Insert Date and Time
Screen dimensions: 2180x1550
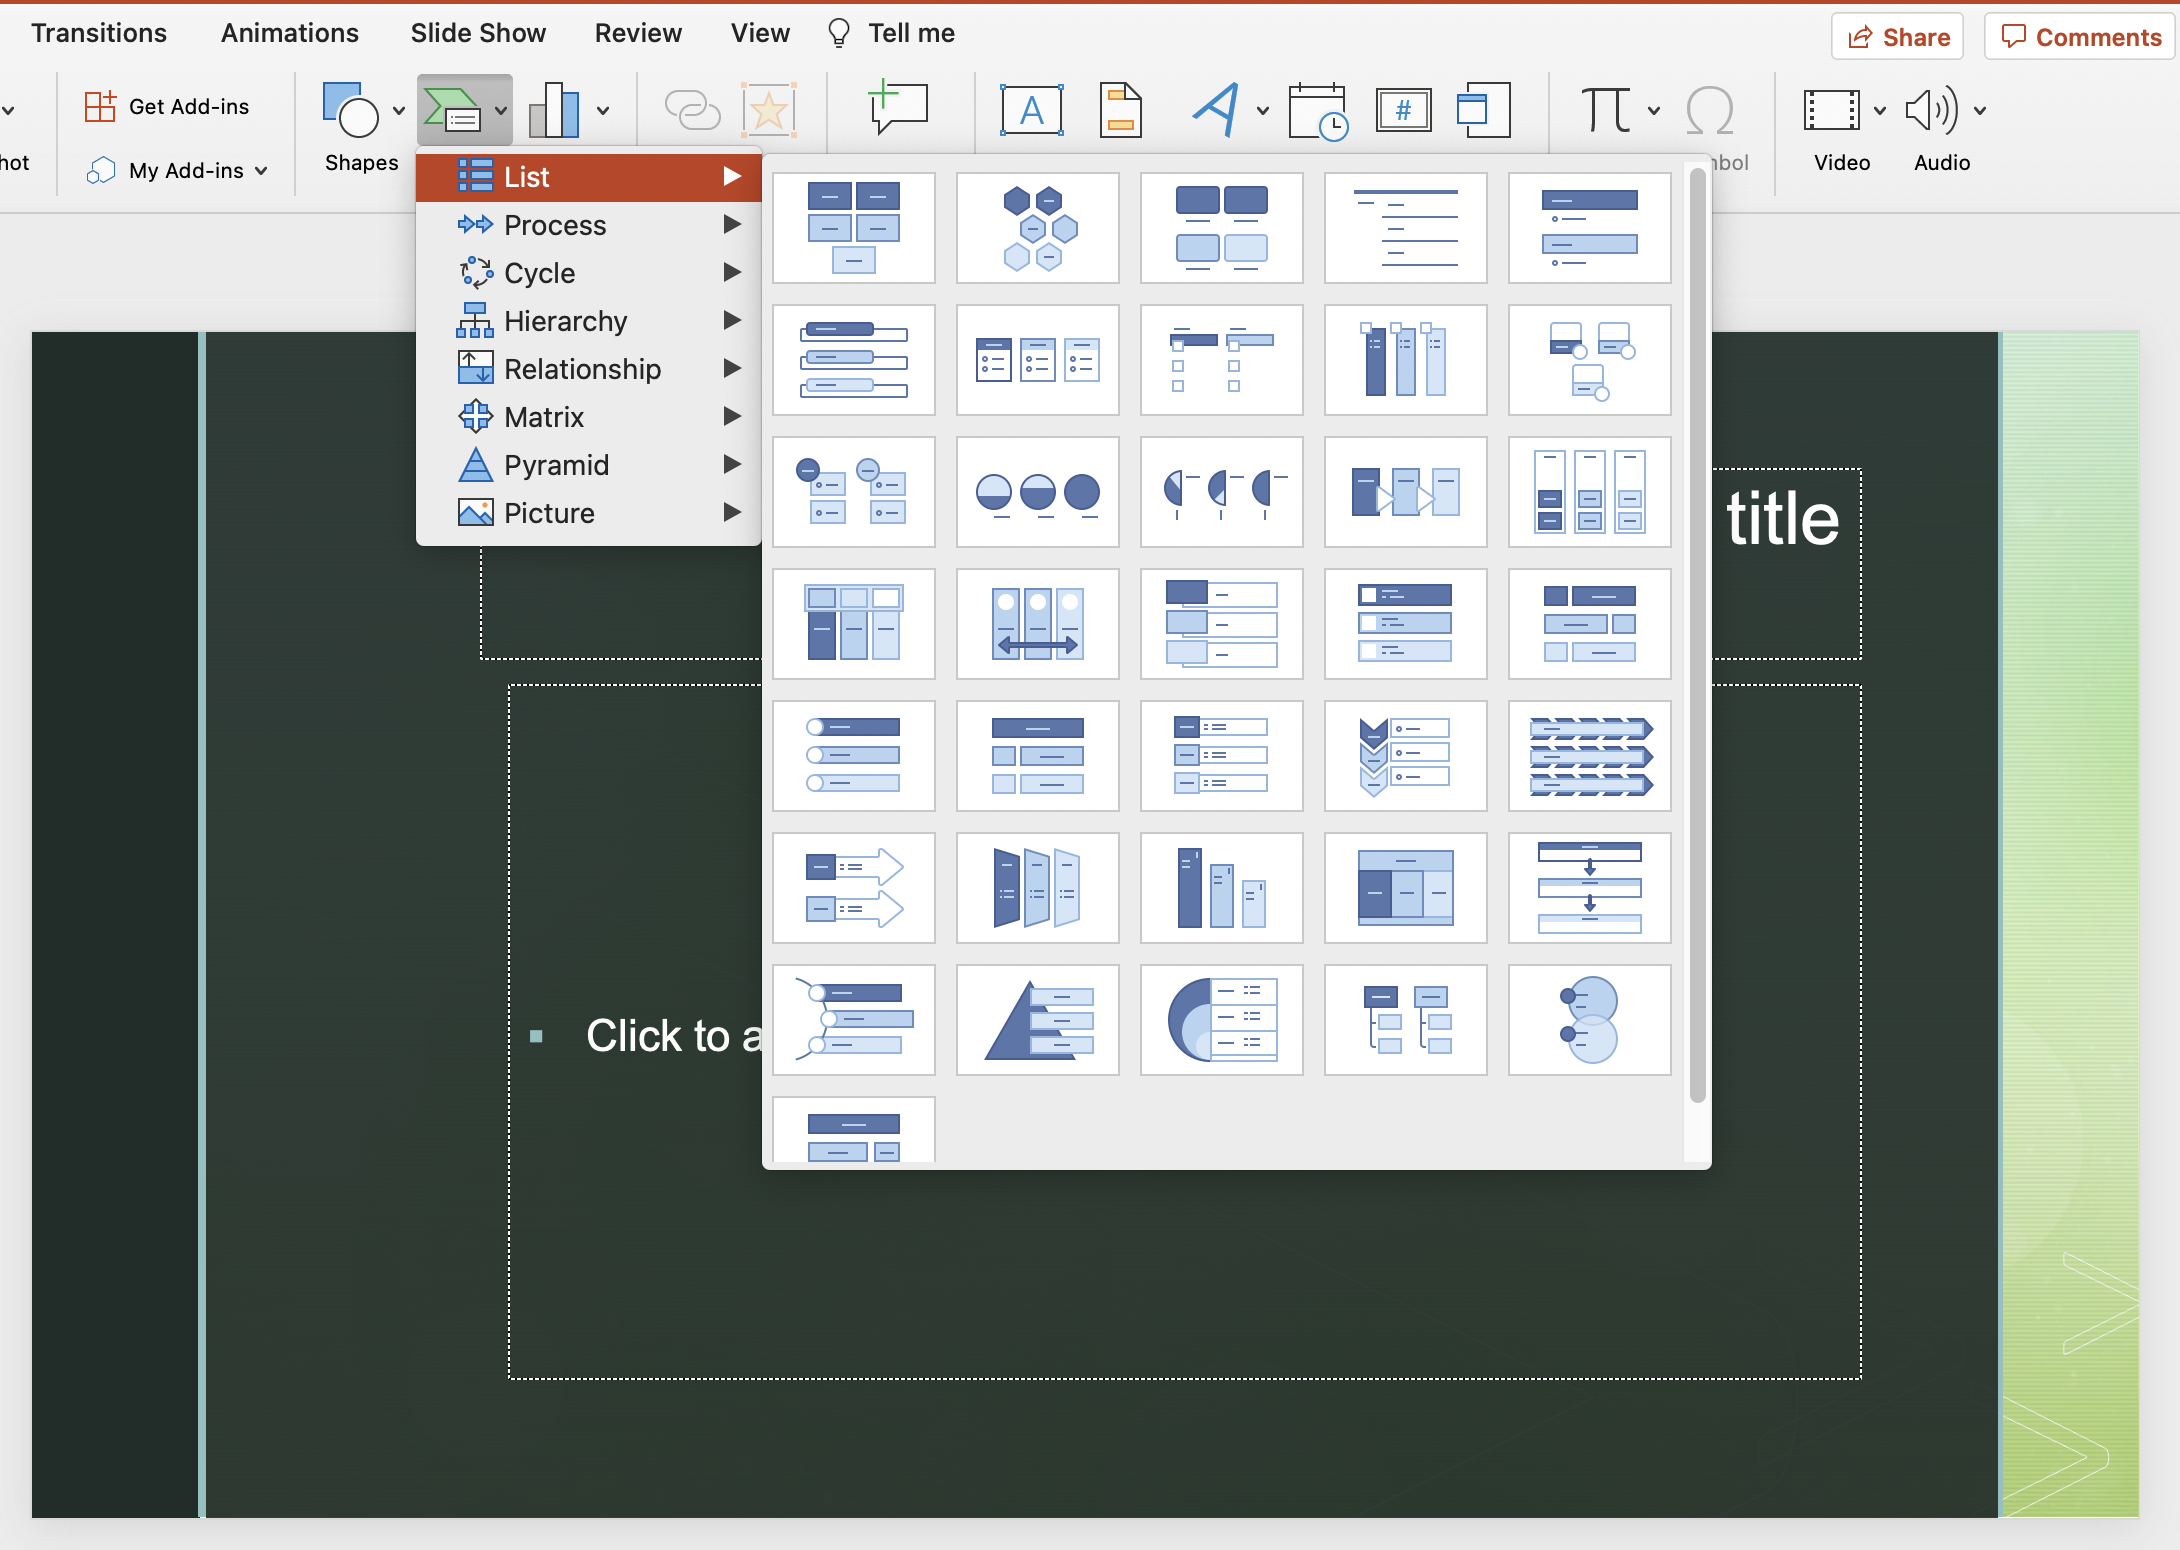pyautogui.click(x=1318, y=111)
